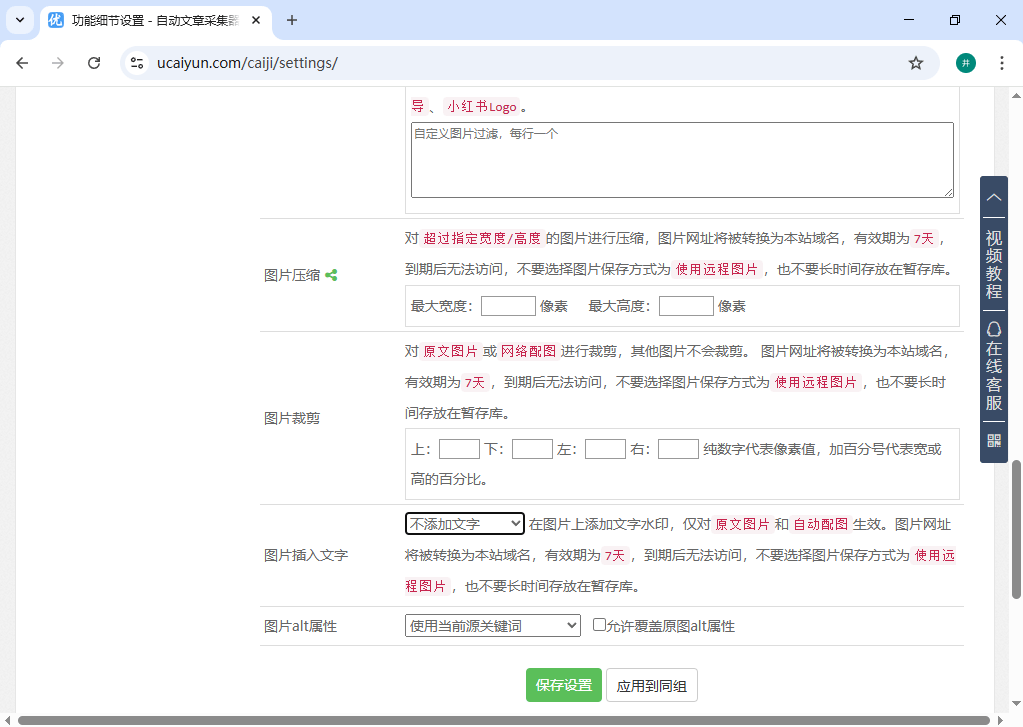Expand the 不添加文字 watermark dropdown

click(465, 524)
